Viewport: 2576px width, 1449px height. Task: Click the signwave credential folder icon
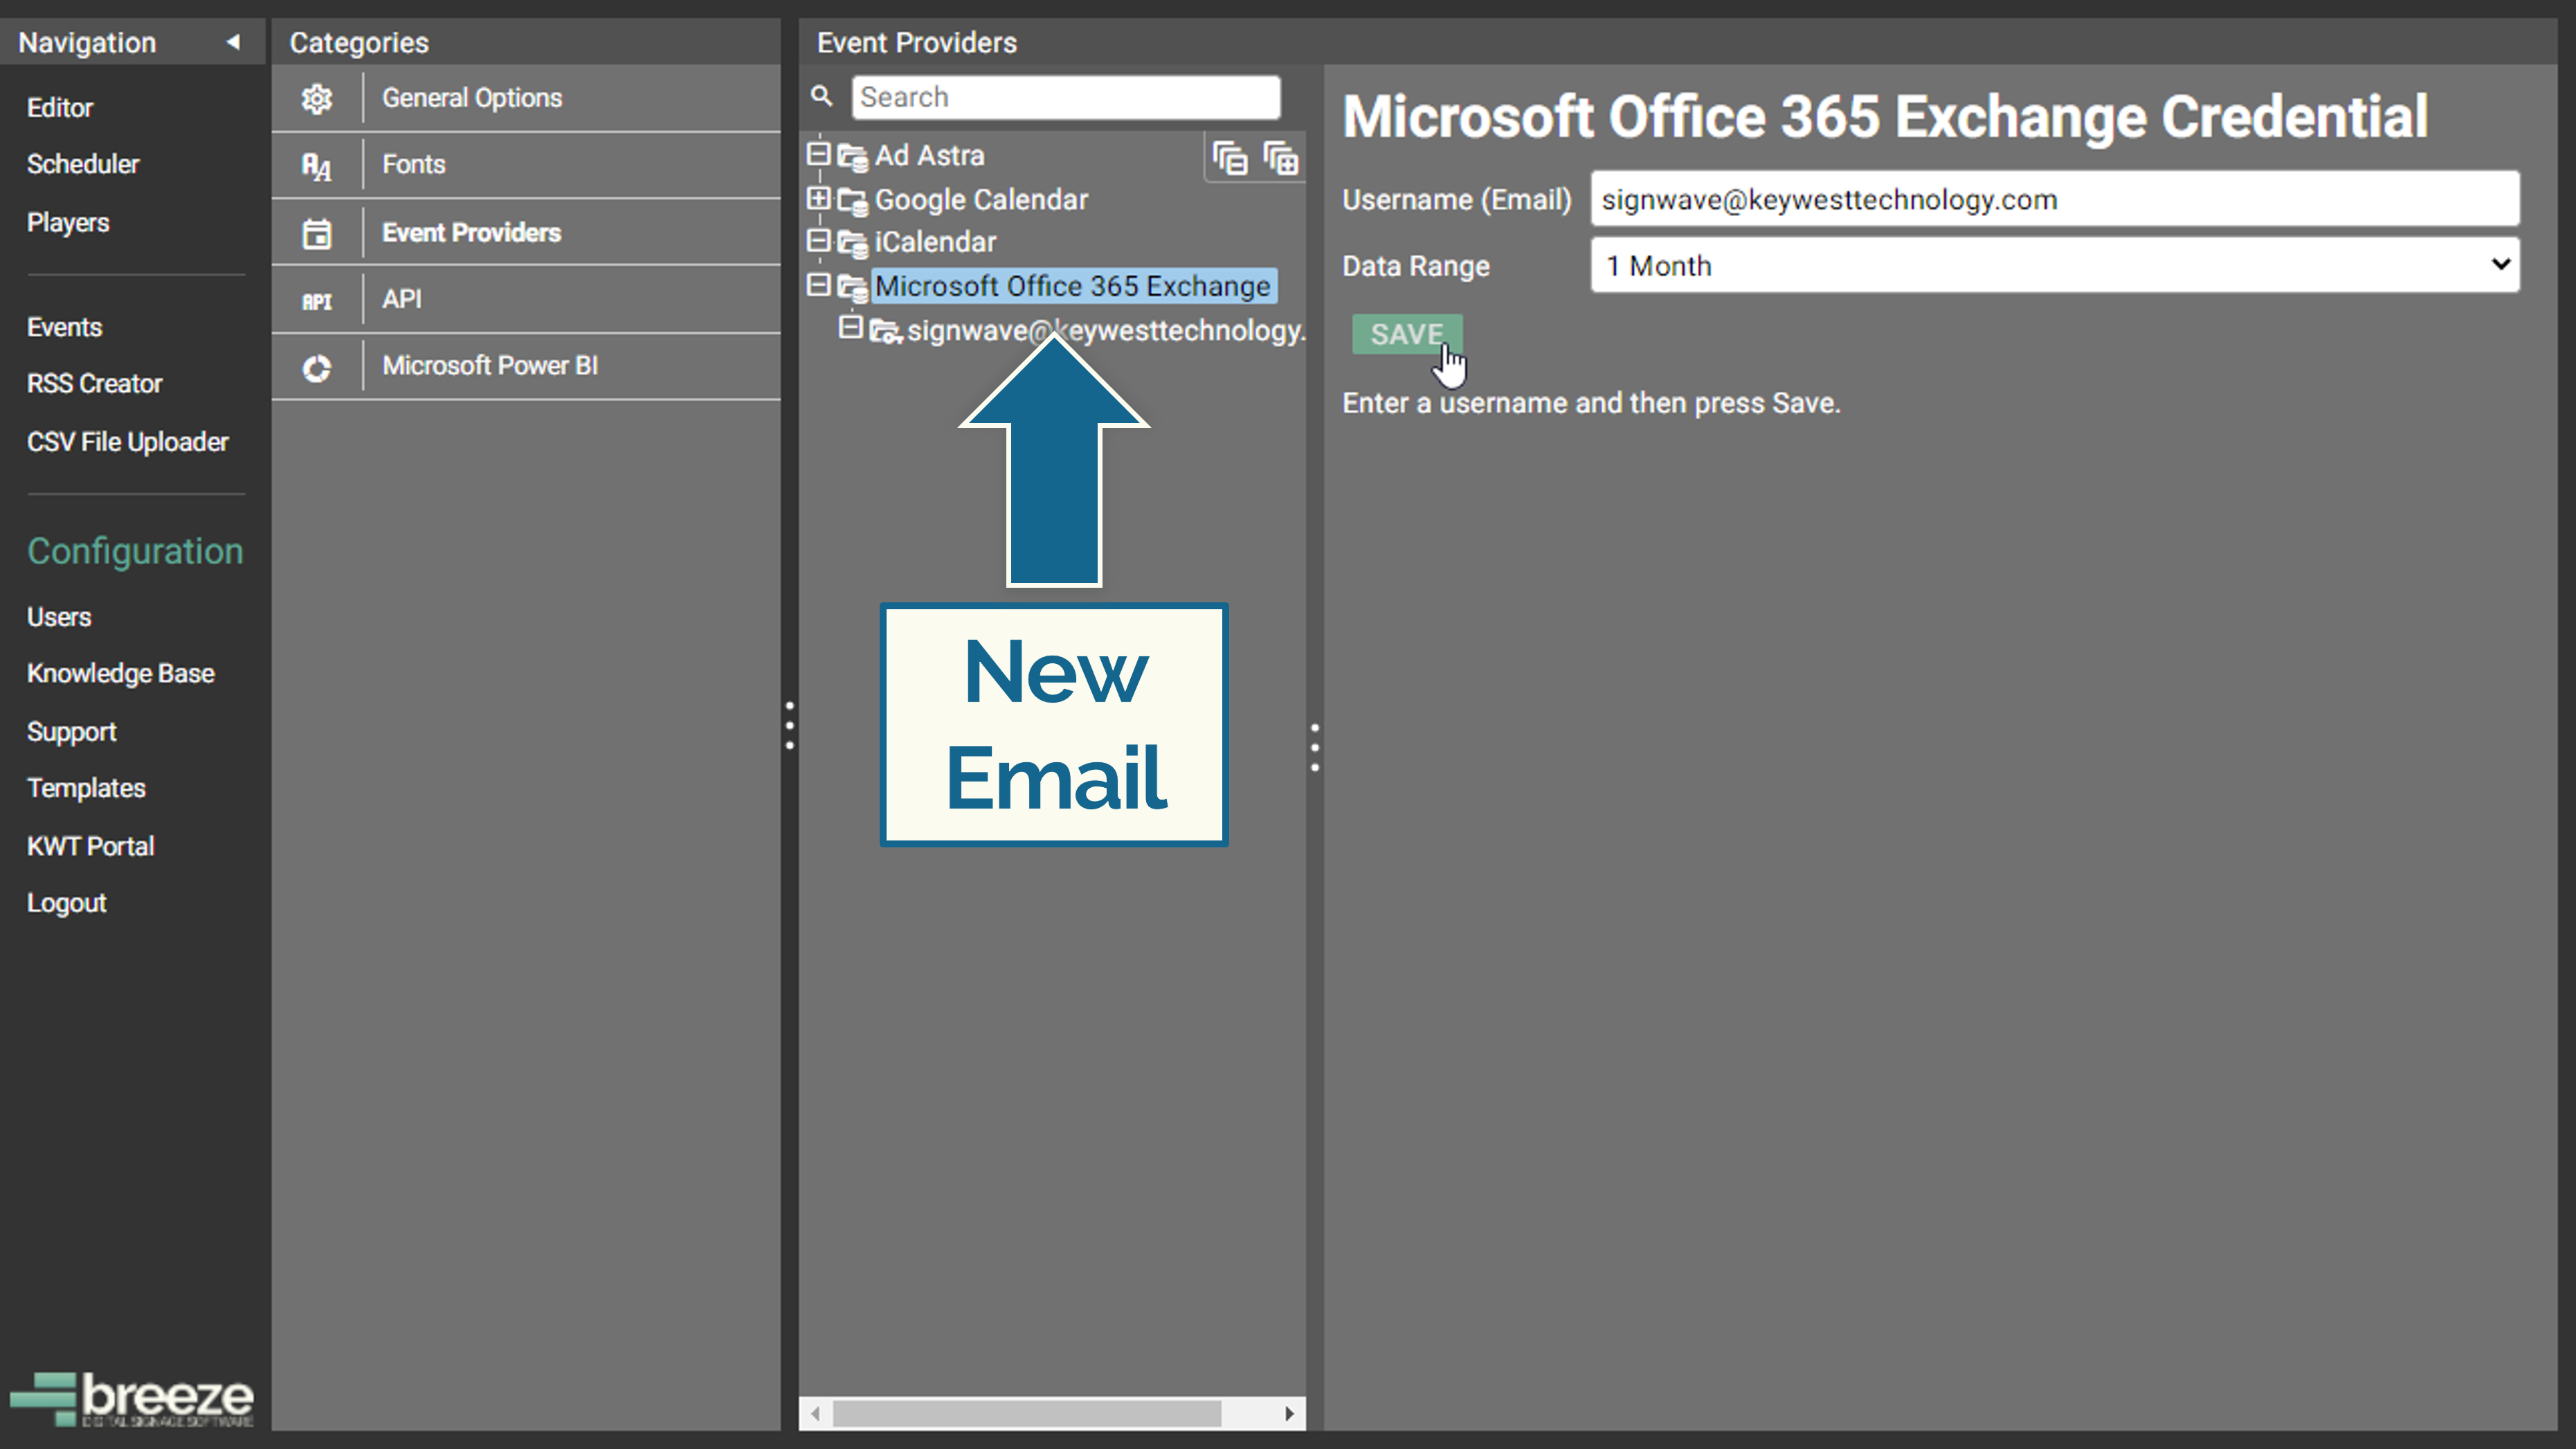[x=886, y=330]
